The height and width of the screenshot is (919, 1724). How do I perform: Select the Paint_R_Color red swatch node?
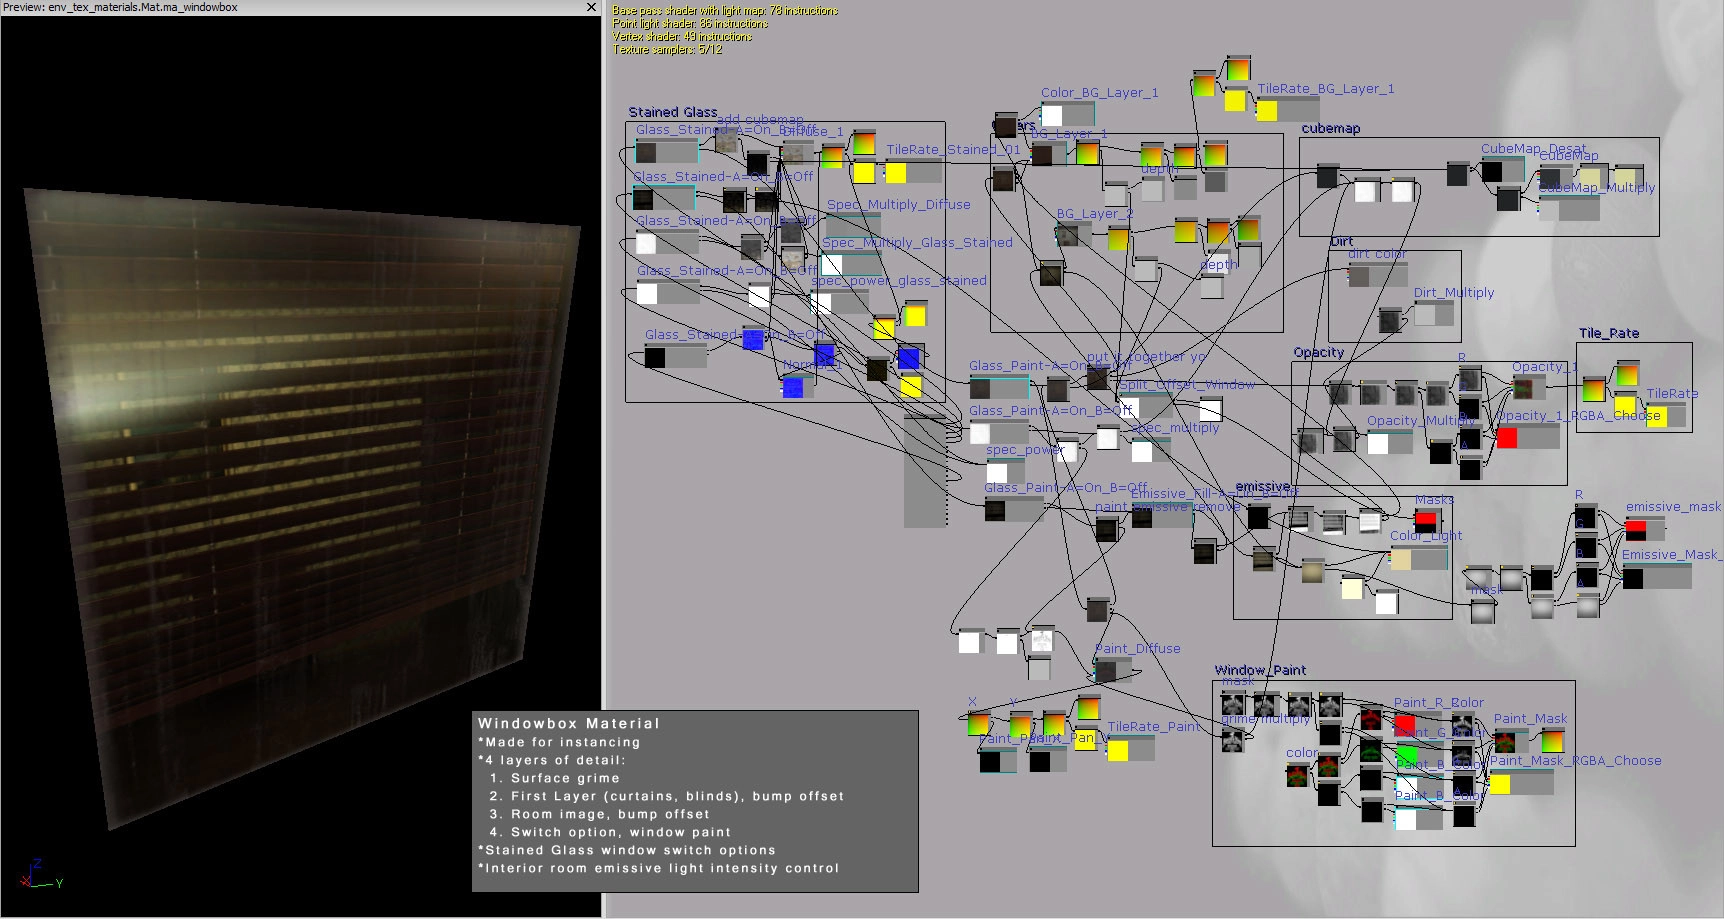tap(1405, 724)
